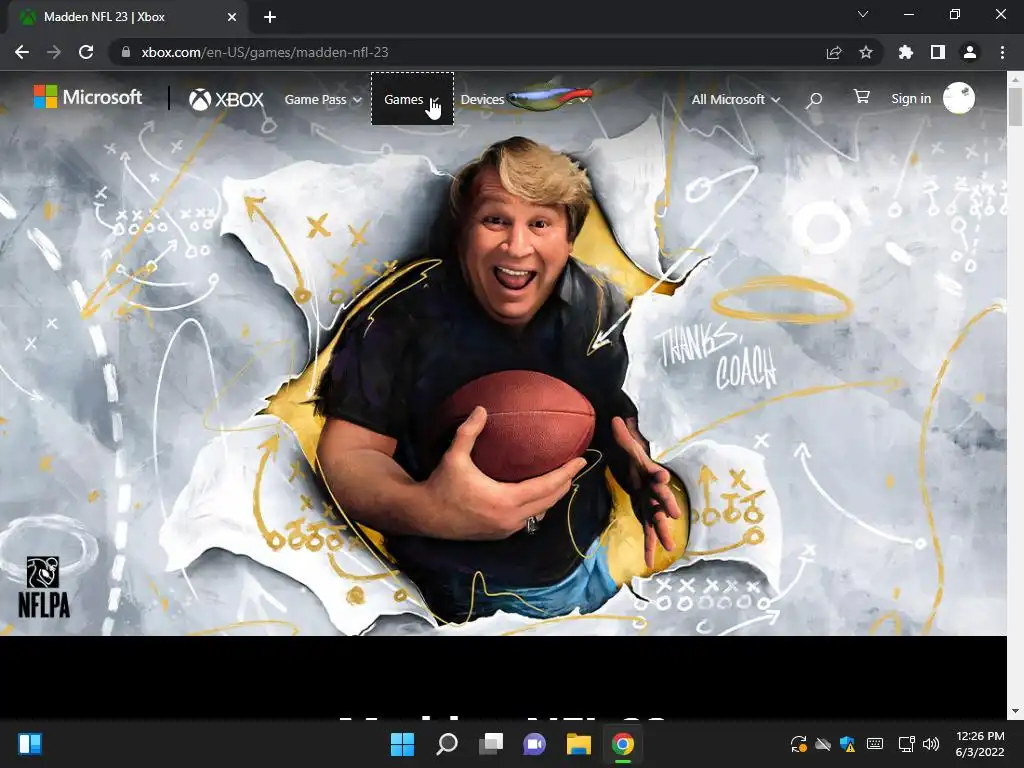Image resolution: width=1024 pixels, height=768 pixels.
Task: Open the tab search chevron
Action: [863, 14]
